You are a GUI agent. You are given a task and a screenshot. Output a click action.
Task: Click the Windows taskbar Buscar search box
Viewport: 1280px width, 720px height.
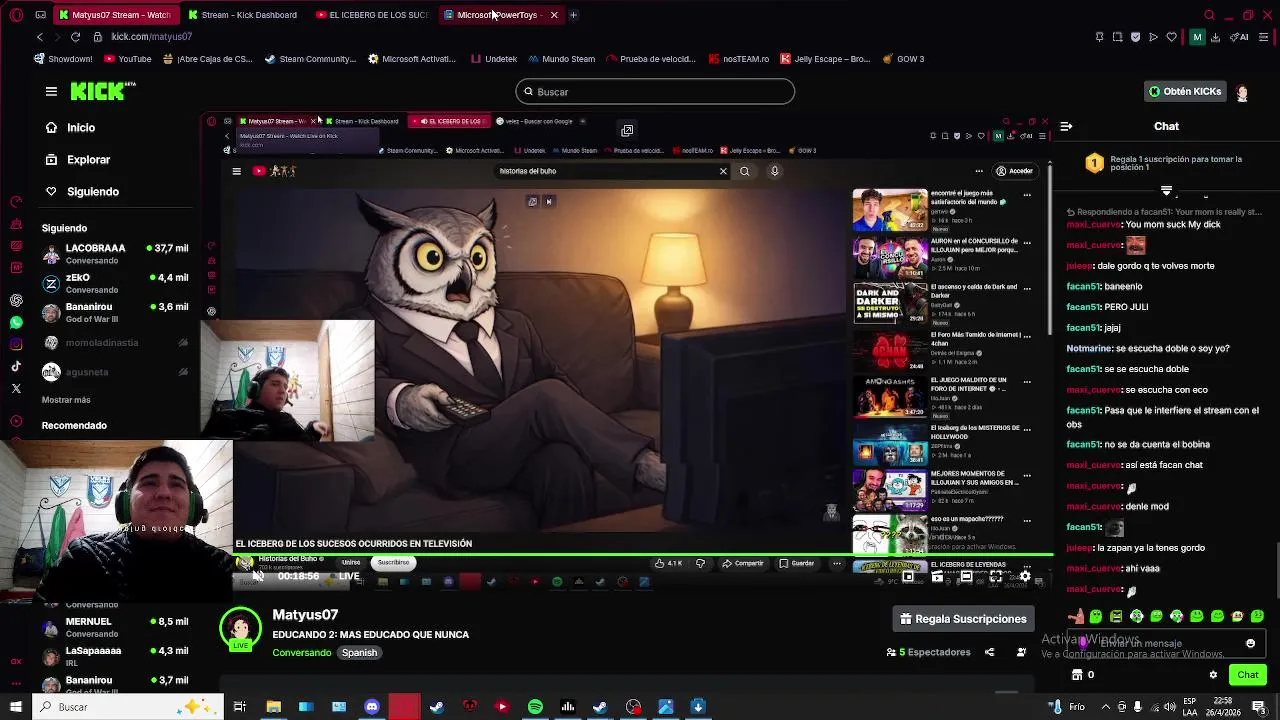tap(128, 707)
